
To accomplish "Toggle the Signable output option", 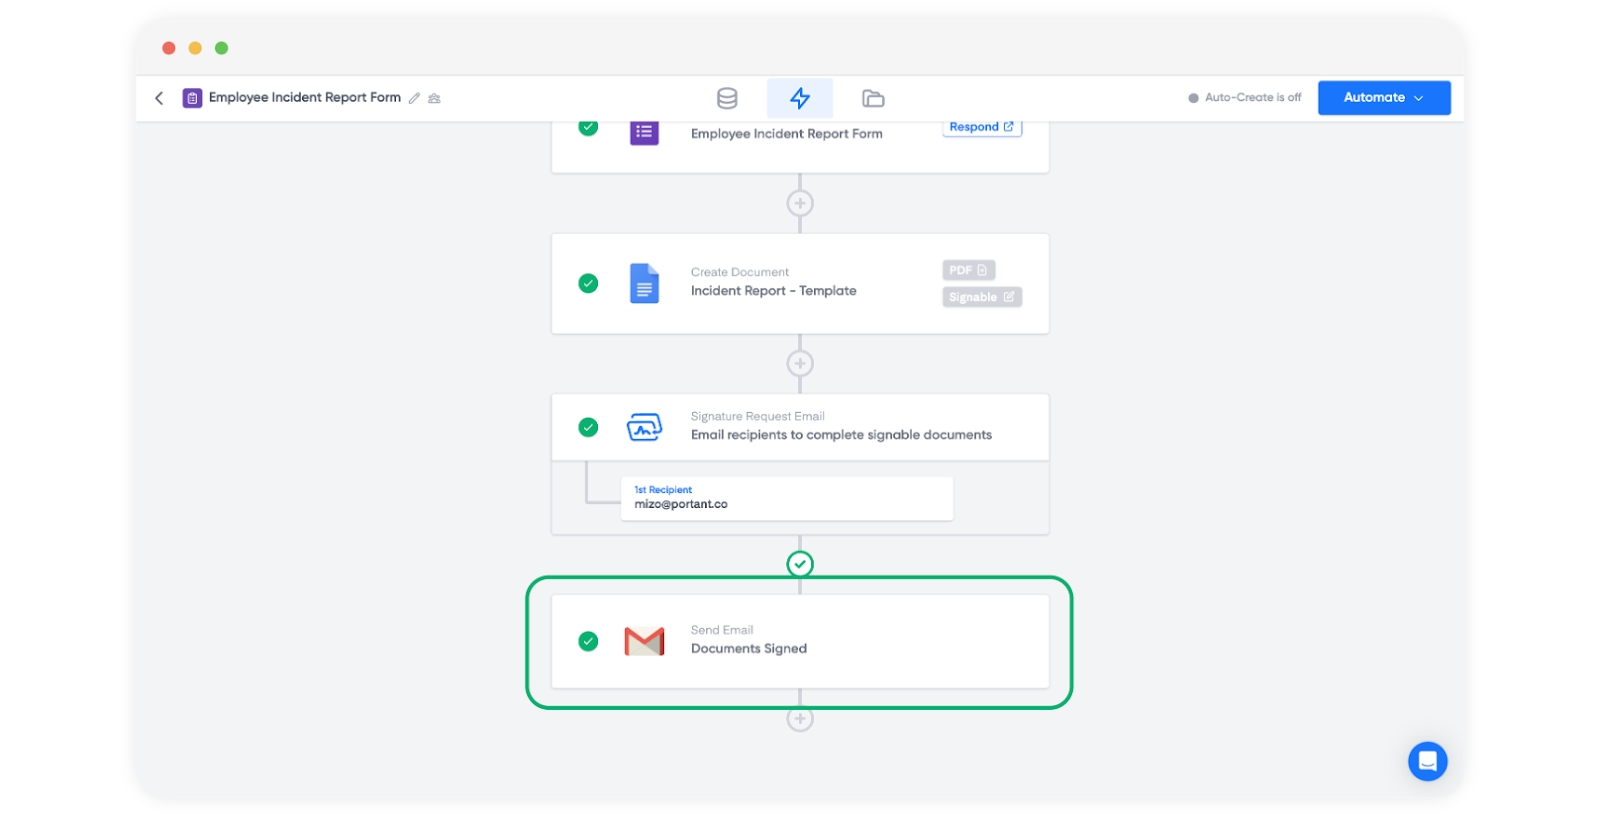I will pyautogui.click(x=981, y=297).
